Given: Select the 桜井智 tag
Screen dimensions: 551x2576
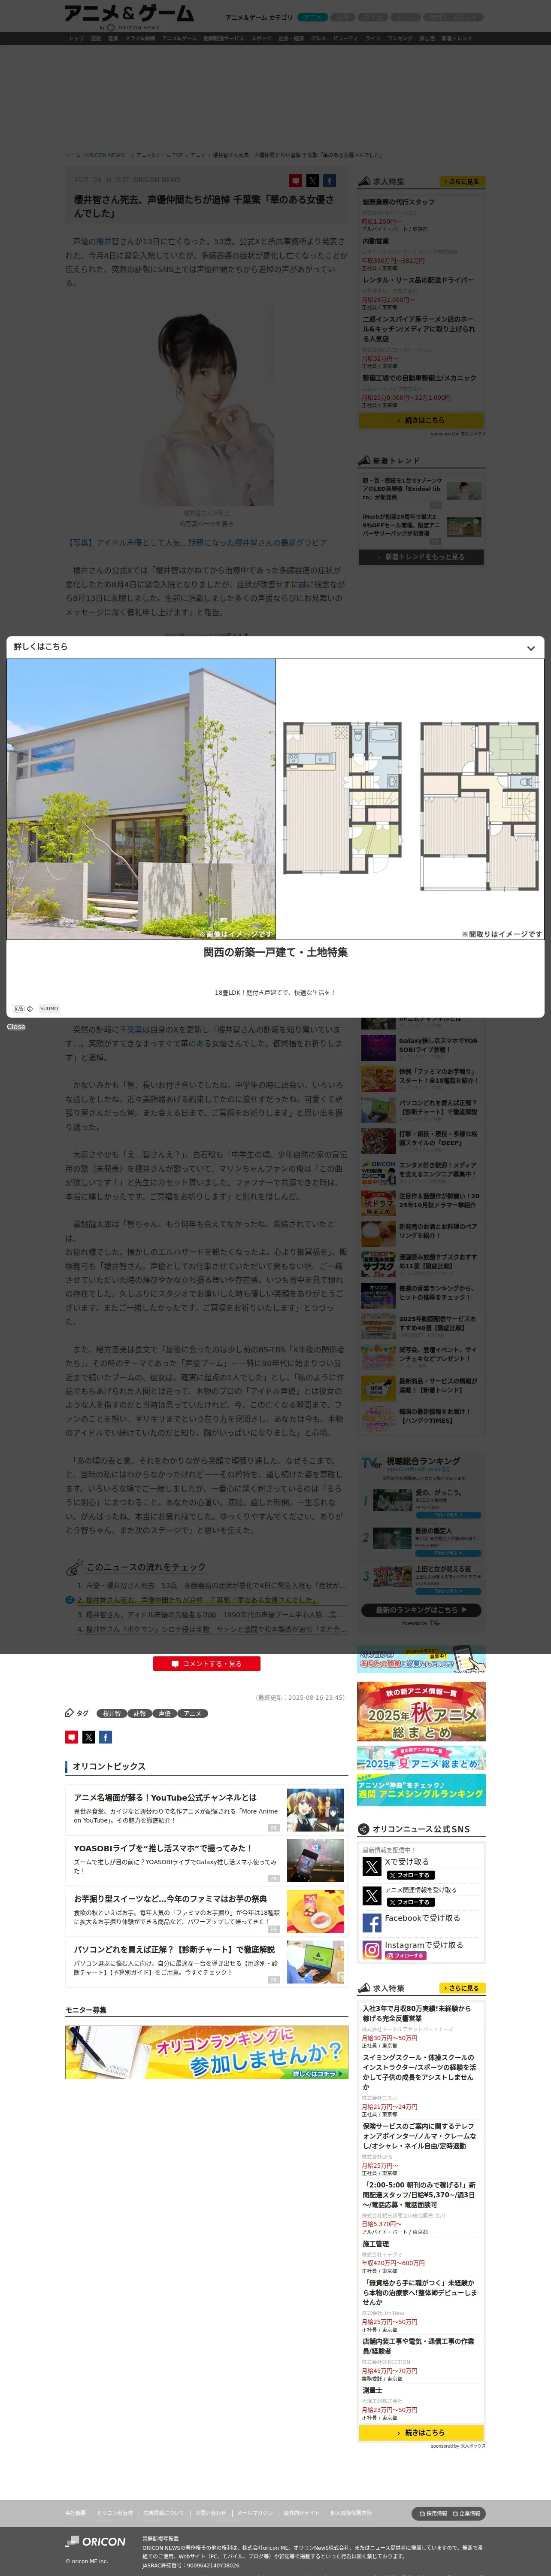Looking at the screenshot, I should pyautogui.click(x=112, y=1713).
